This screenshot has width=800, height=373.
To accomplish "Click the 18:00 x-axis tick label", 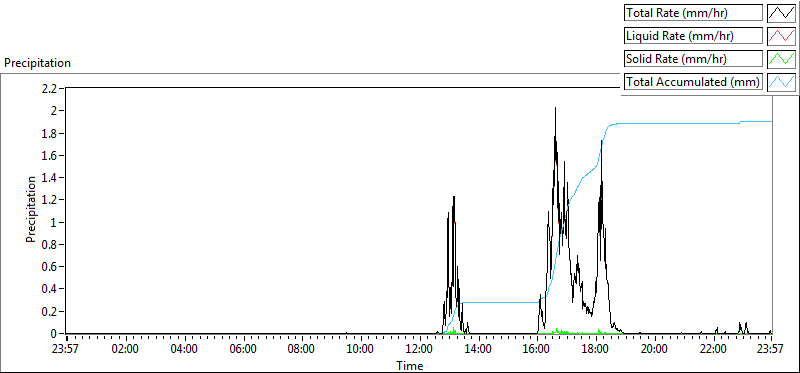I will click(x=595, y=350).
